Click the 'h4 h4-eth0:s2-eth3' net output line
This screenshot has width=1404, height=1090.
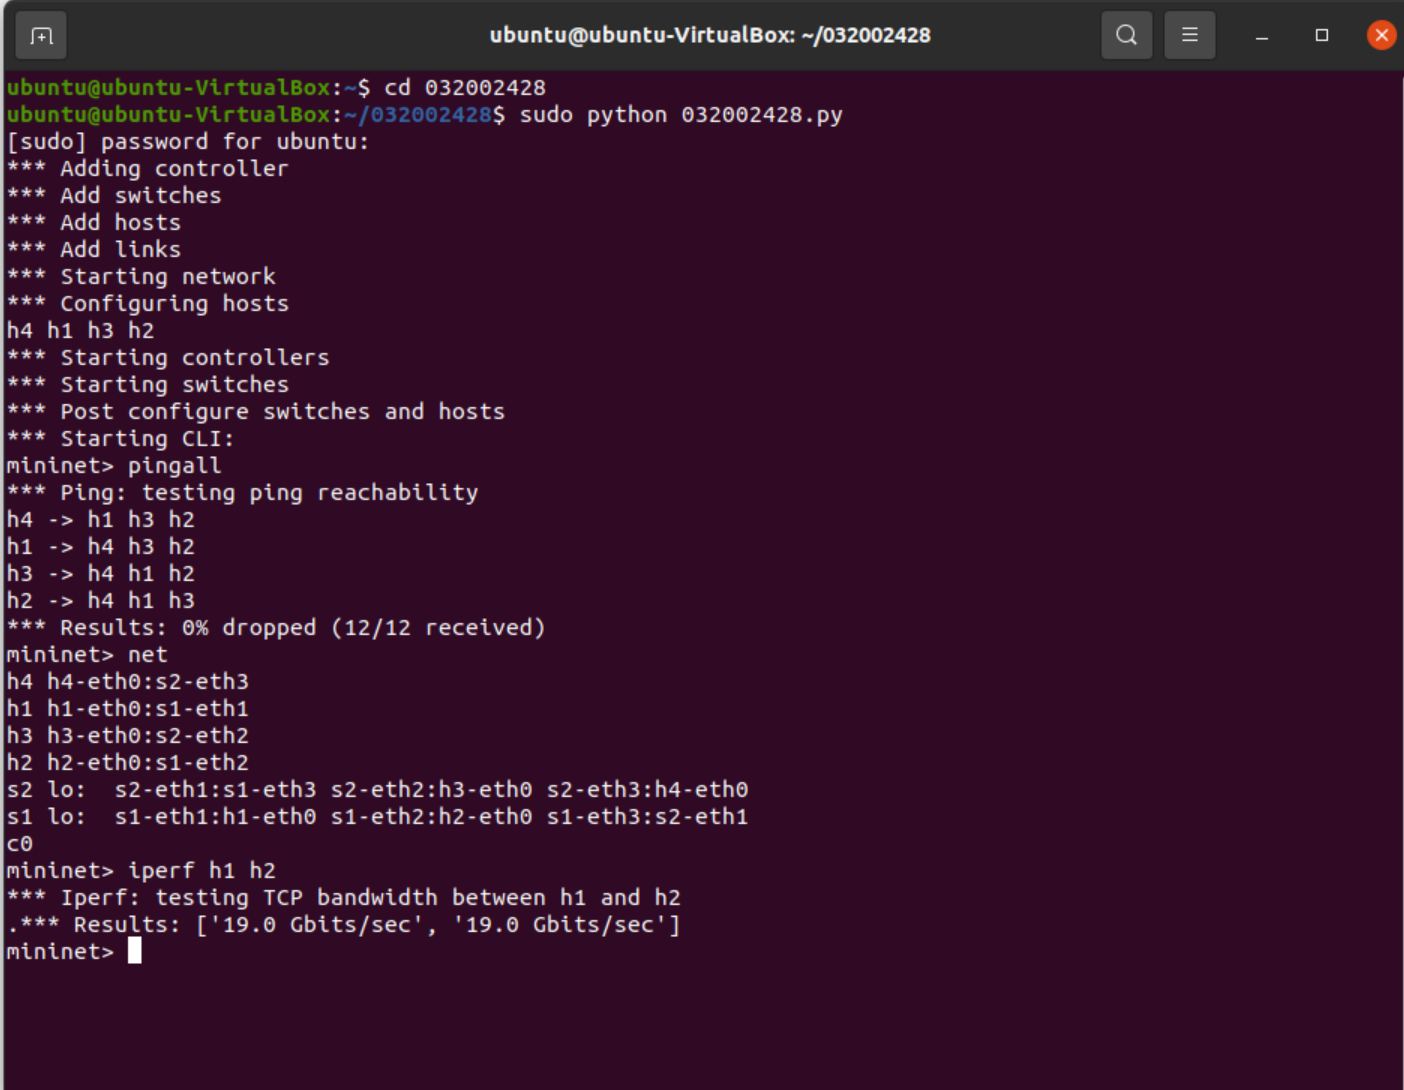[x=127, y=682]
